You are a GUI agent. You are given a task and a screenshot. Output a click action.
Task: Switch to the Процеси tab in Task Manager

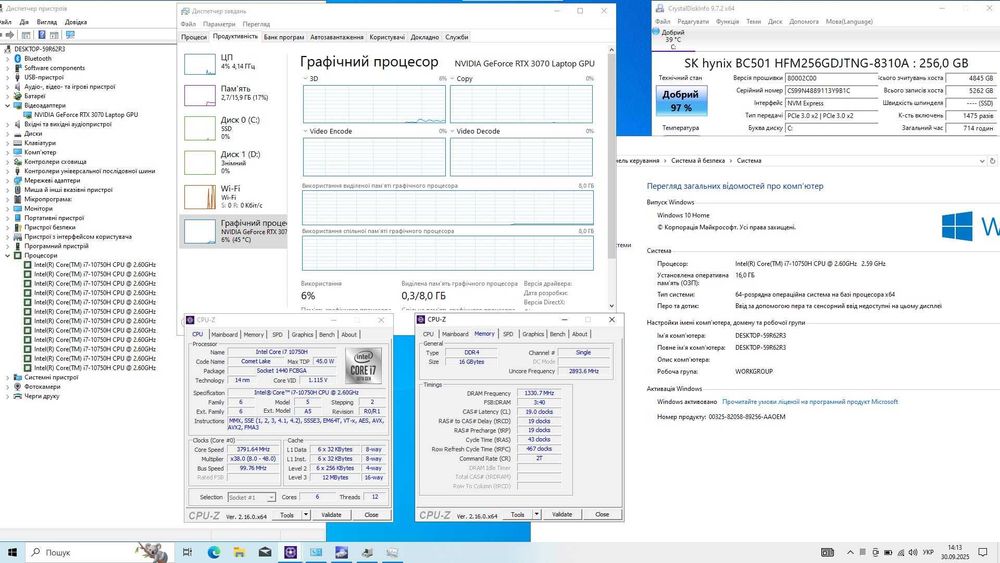(194, 37)
